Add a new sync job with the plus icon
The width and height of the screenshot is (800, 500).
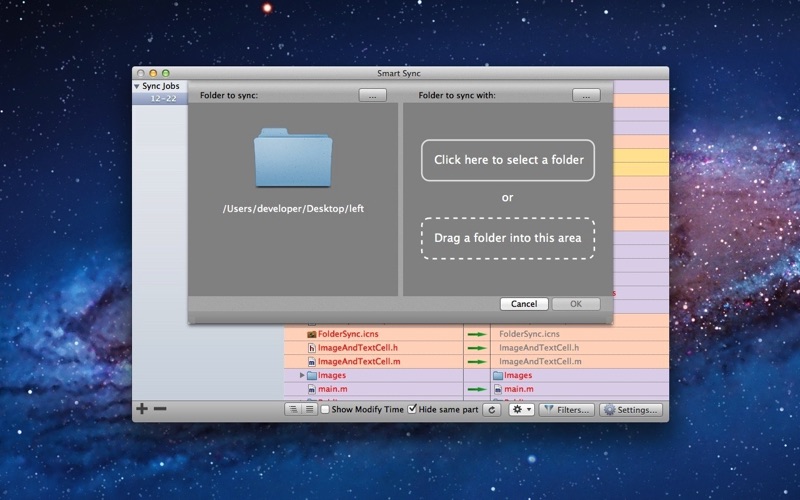click(x=142, y=408)
